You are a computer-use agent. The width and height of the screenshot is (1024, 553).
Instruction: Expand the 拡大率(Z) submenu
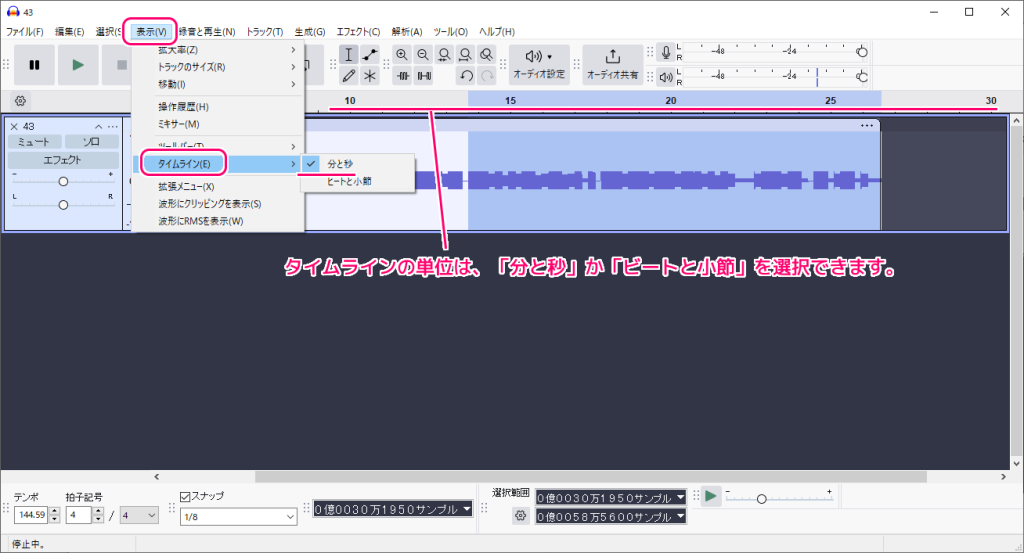pos(217,50)
